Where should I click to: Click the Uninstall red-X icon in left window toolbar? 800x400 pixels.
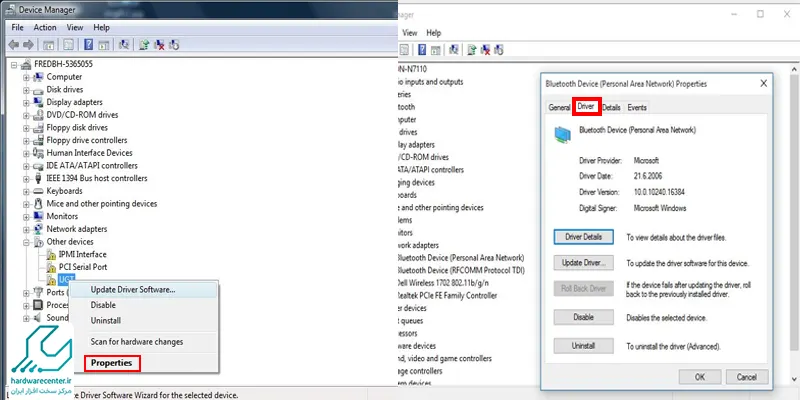tap(159, 45)
